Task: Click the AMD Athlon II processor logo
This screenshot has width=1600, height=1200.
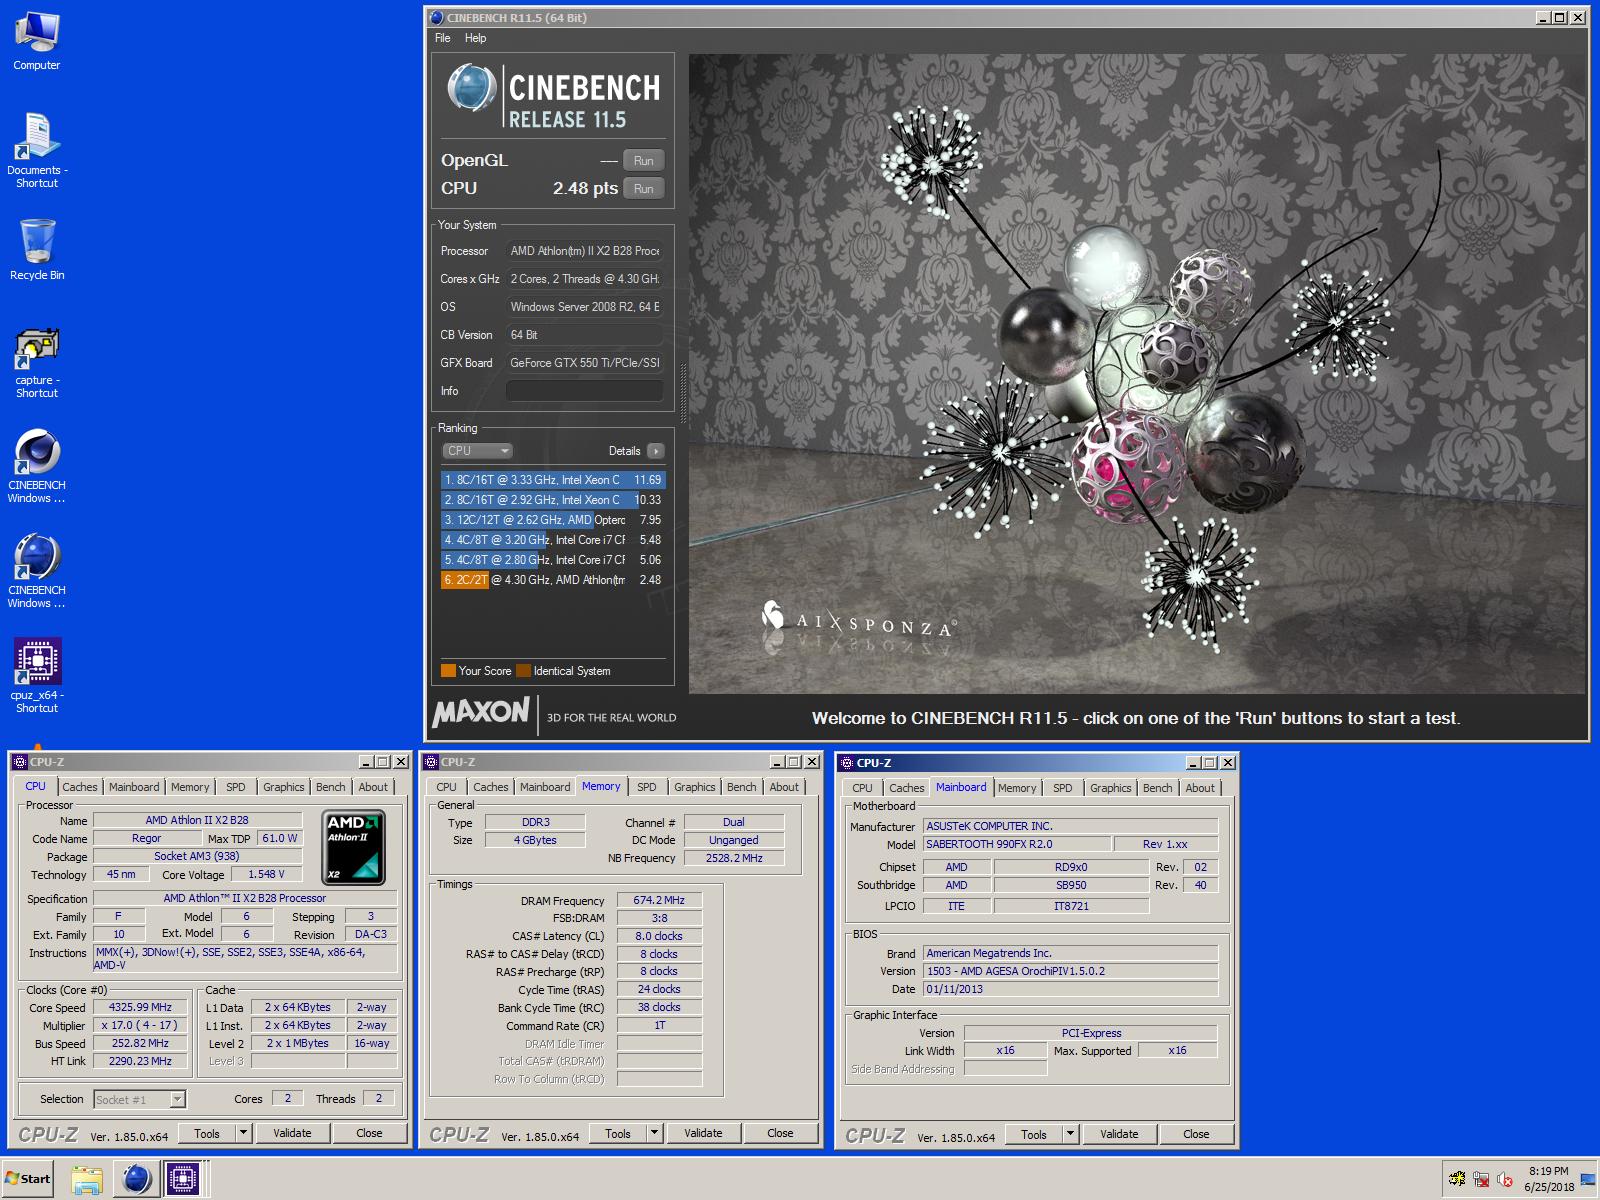Action: point(355,848)
